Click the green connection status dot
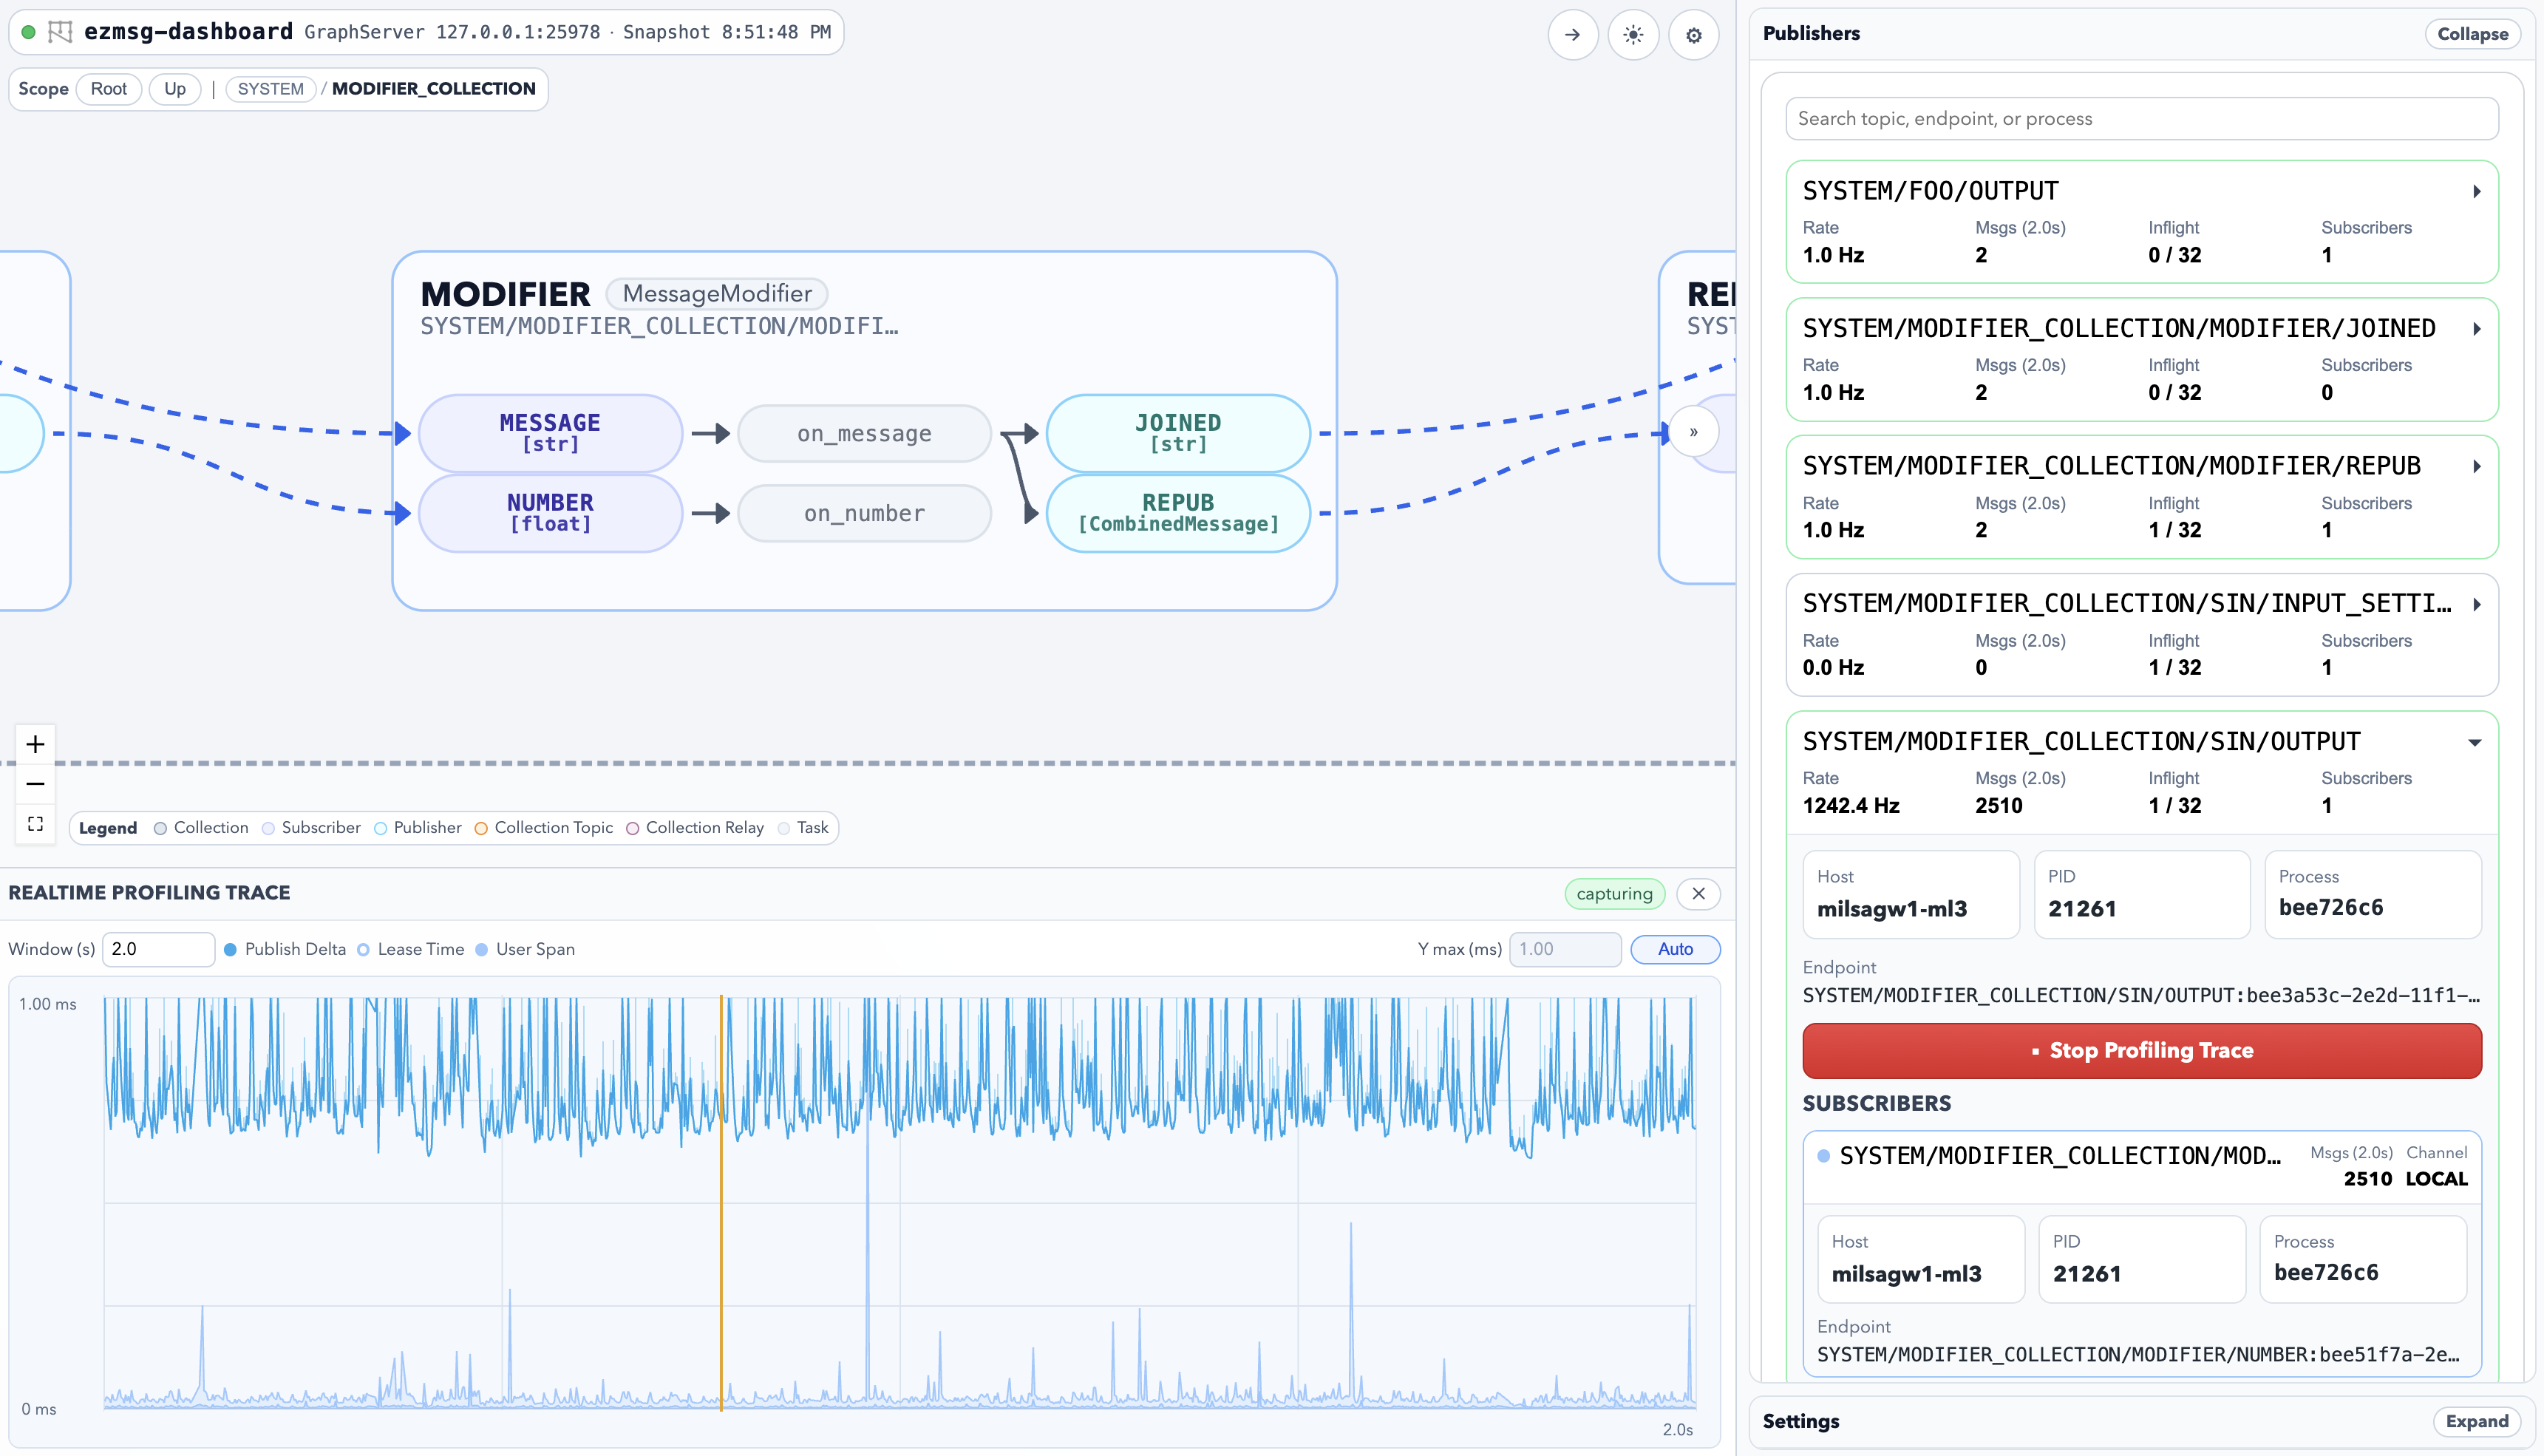The image size is (2544, 1456). click(x=28, y=32)
